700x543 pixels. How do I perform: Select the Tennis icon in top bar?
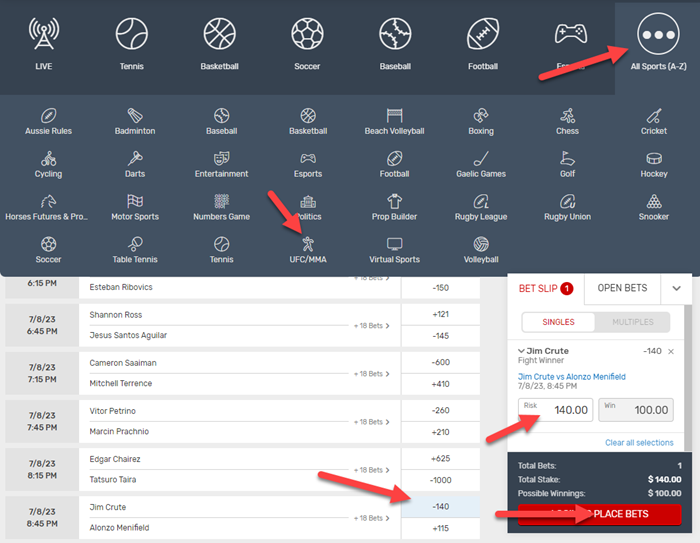click(x=131, y=45)
